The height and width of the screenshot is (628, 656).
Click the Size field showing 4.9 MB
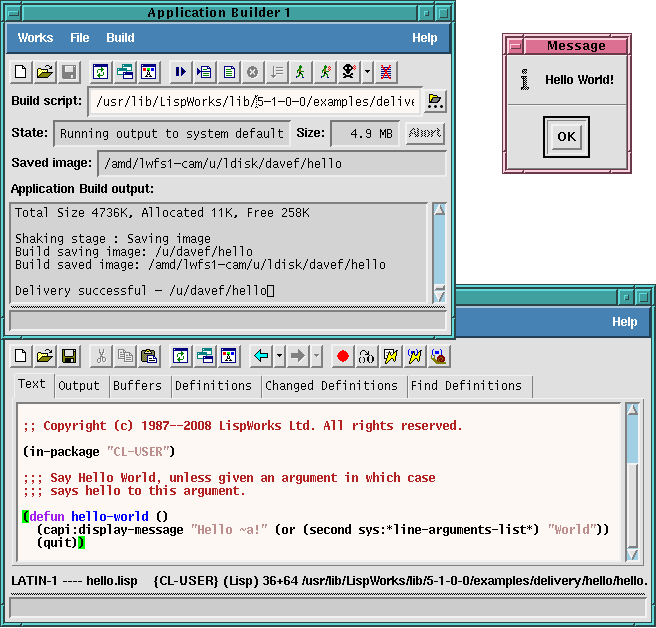tap(365, 134)
